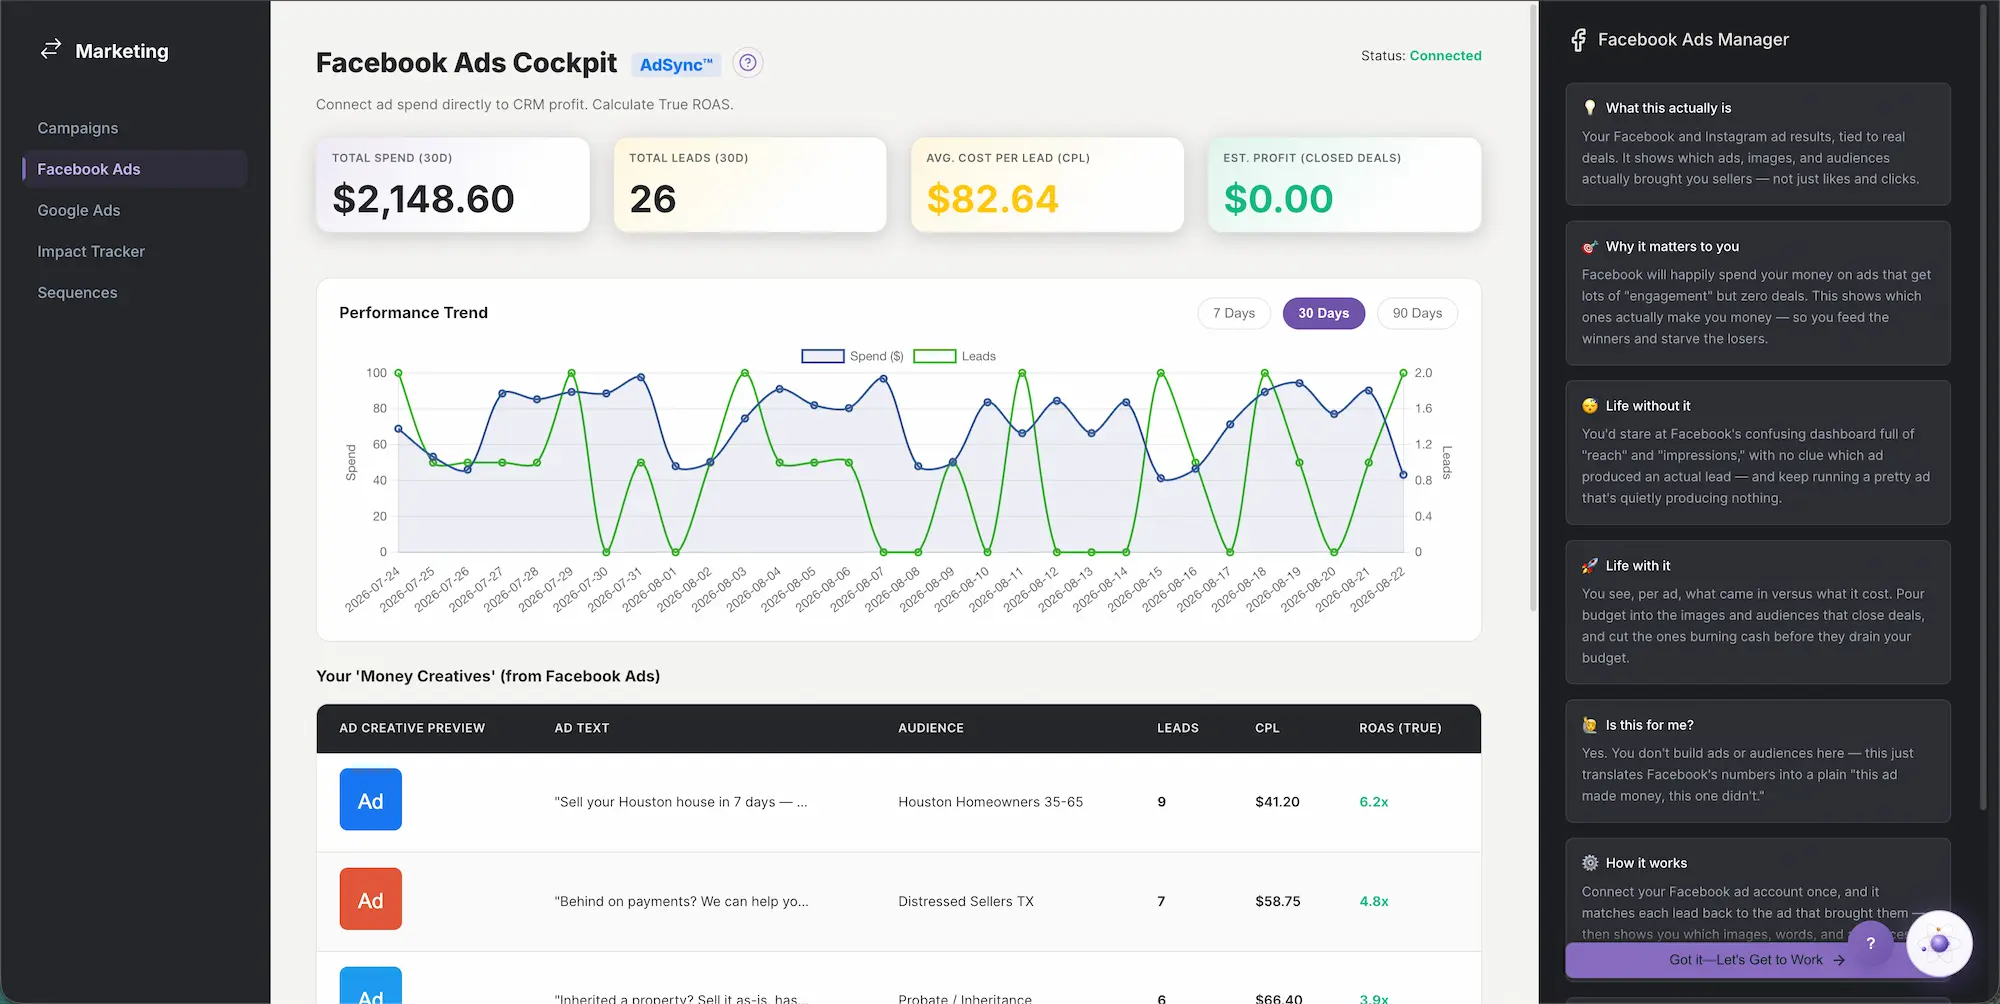
Task: Click the $41.20 CPL cell
Action: pos(1277,802)
